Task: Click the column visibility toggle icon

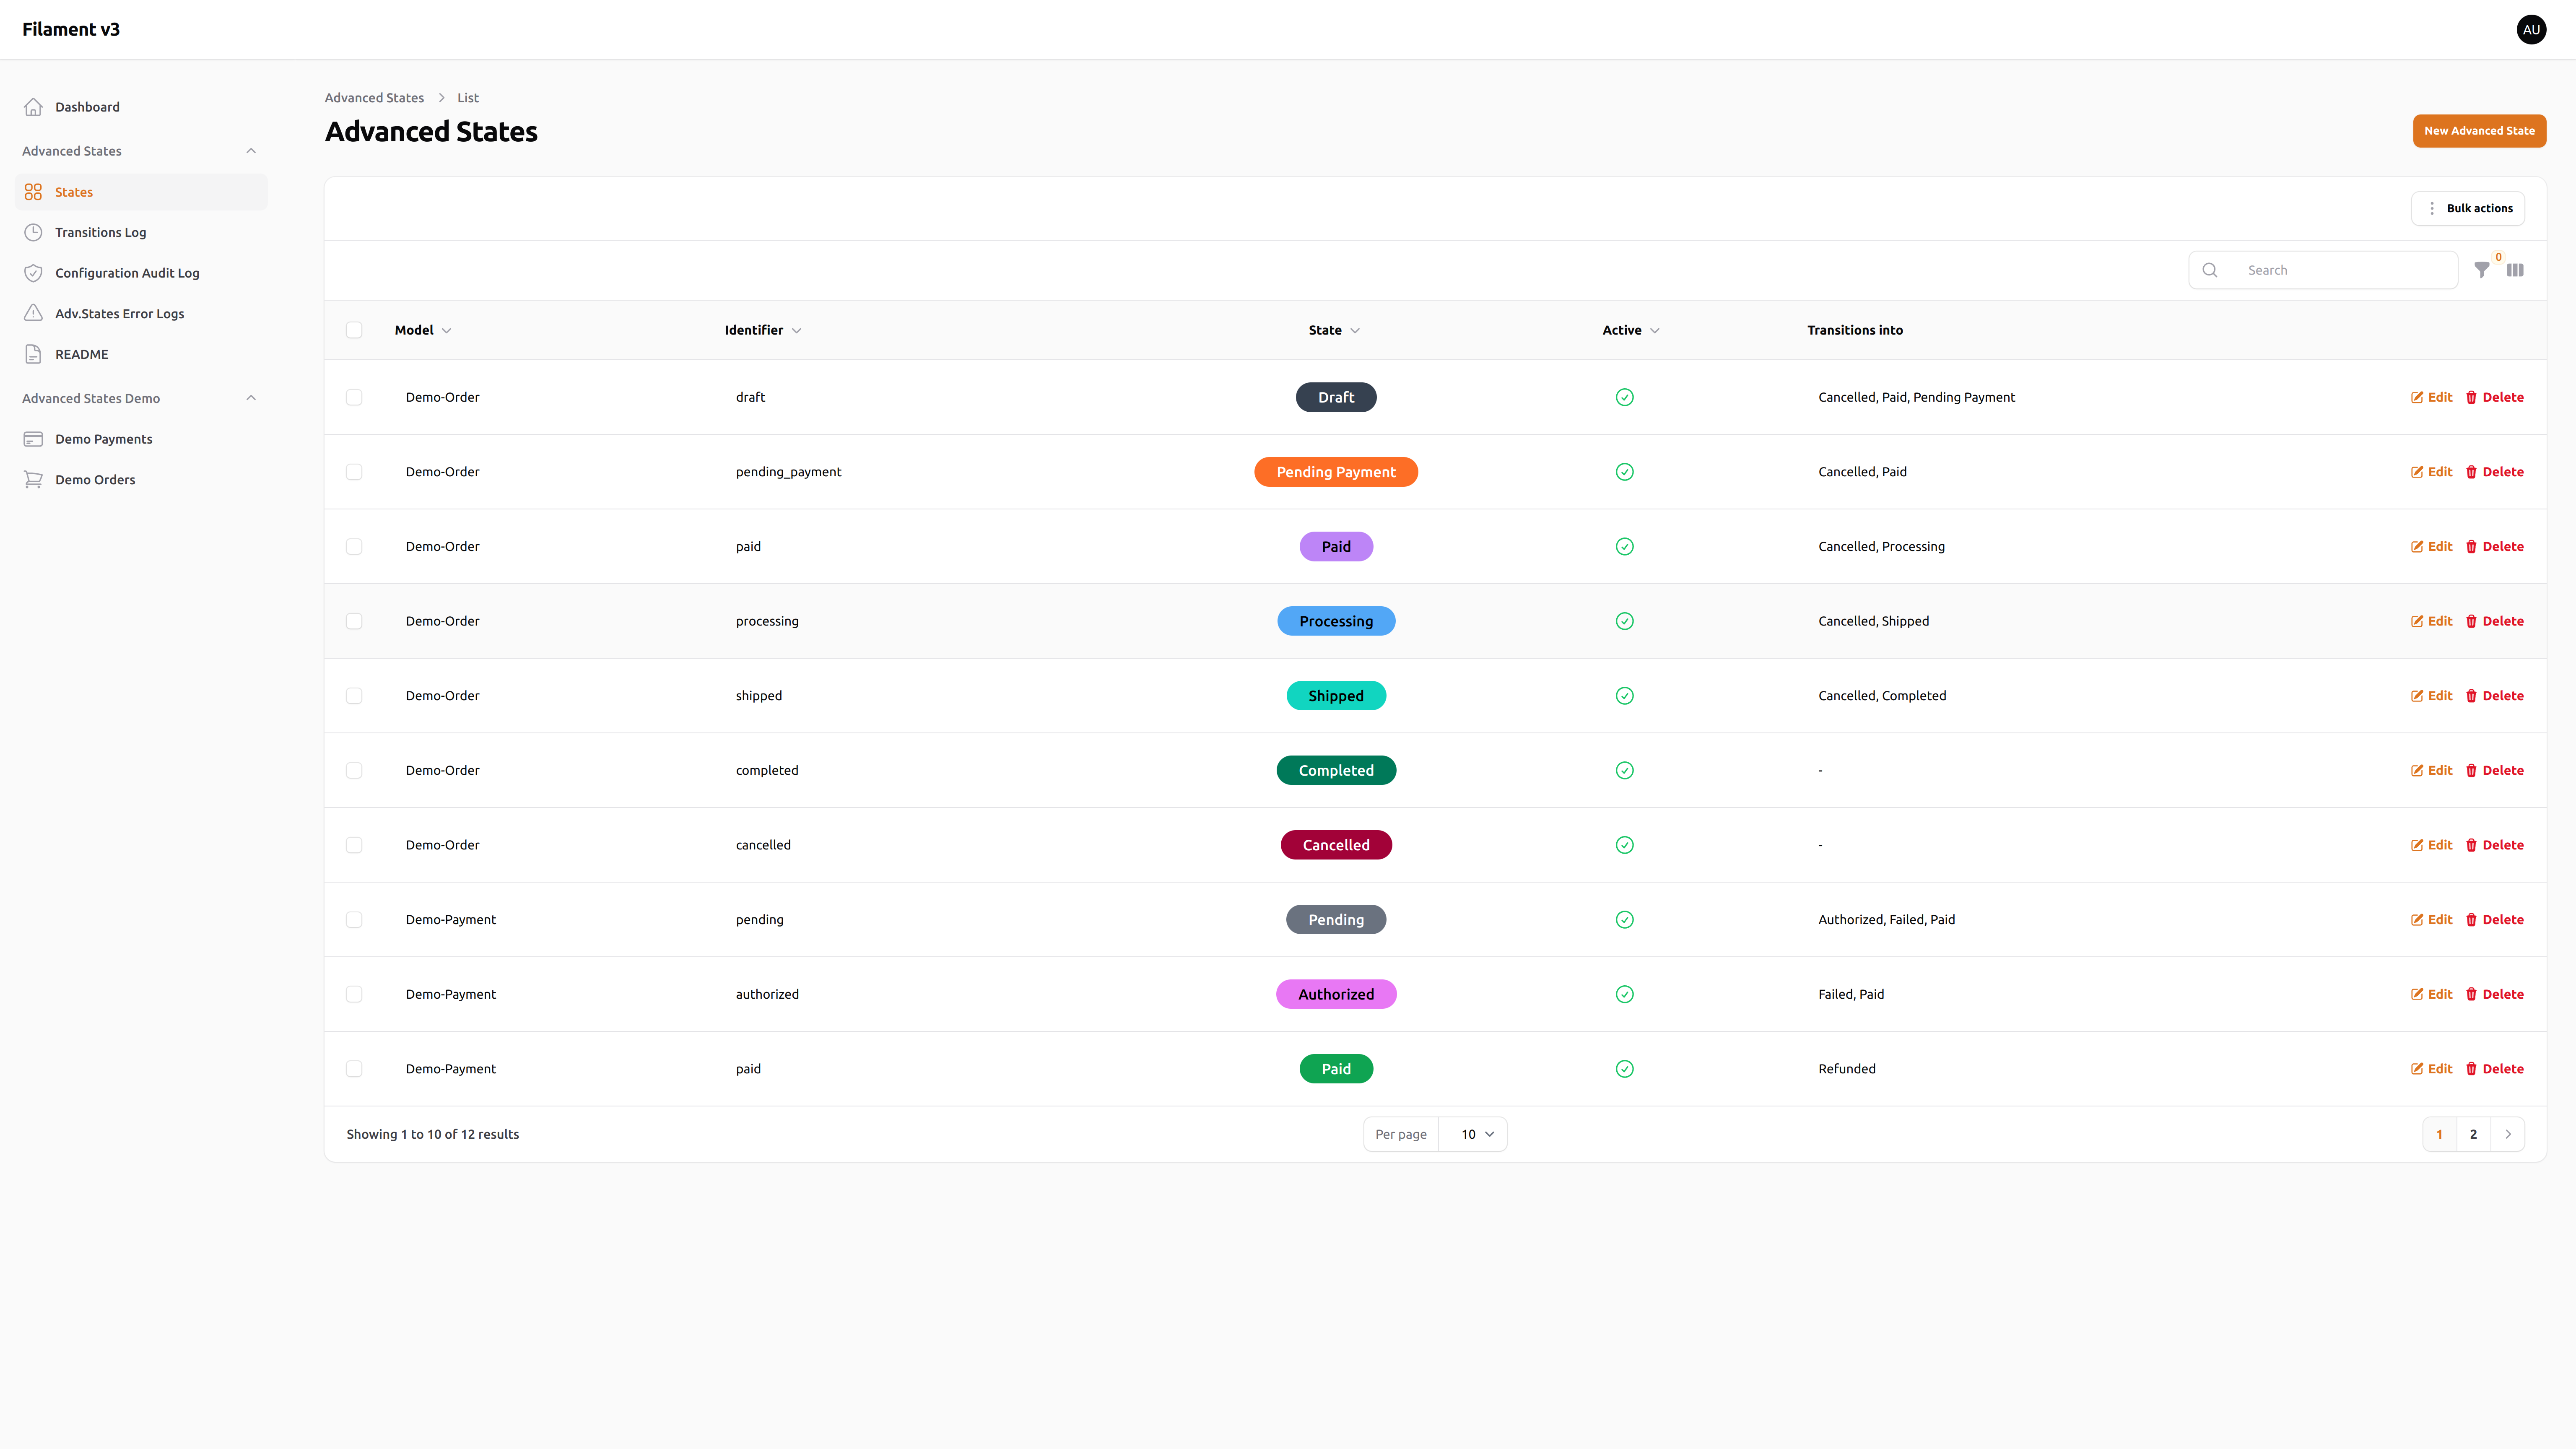Action: (x=2516, y=270)
